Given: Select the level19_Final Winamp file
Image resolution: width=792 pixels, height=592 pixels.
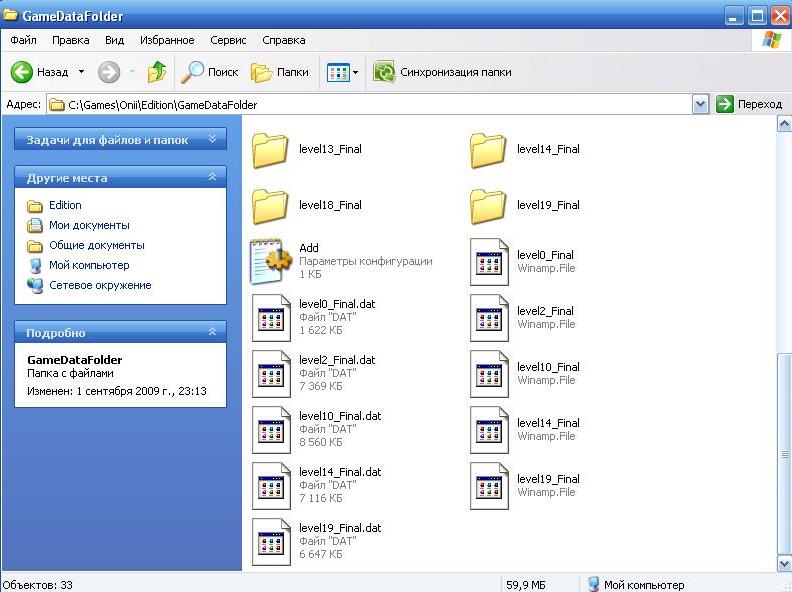Looking at the screenshot, I should pos(489,485).
